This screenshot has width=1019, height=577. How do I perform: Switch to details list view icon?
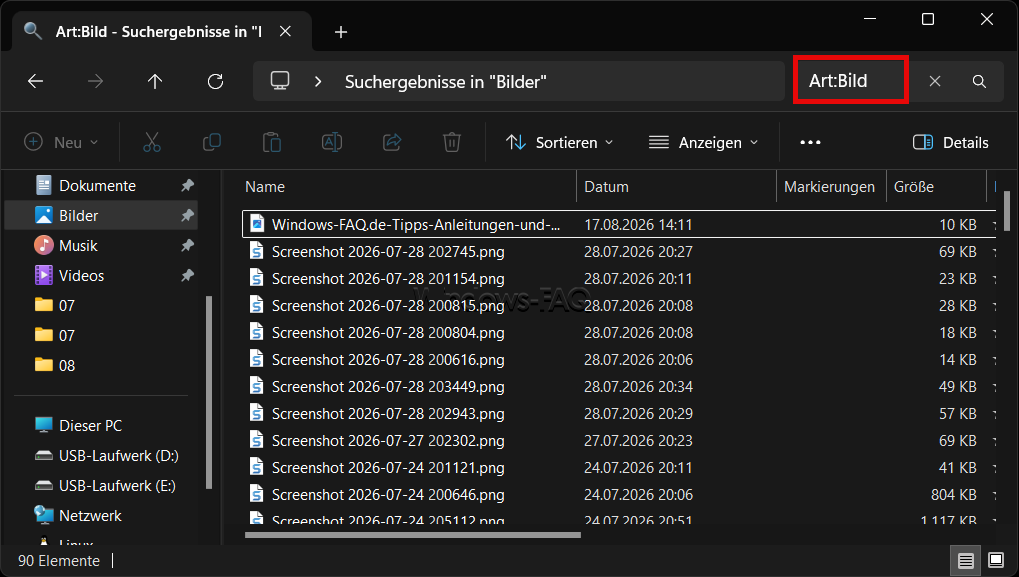tap(966, 560)
